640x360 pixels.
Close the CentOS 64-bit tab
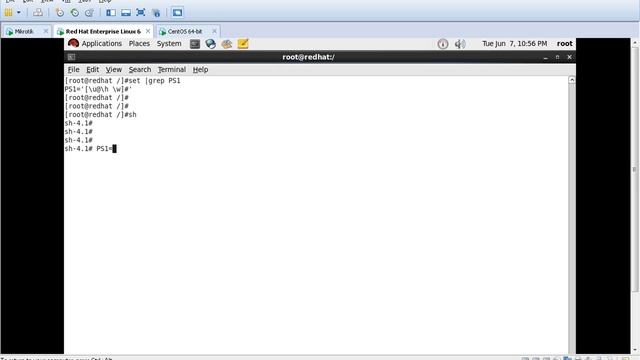pyautogui.click(x=214, y=31)
